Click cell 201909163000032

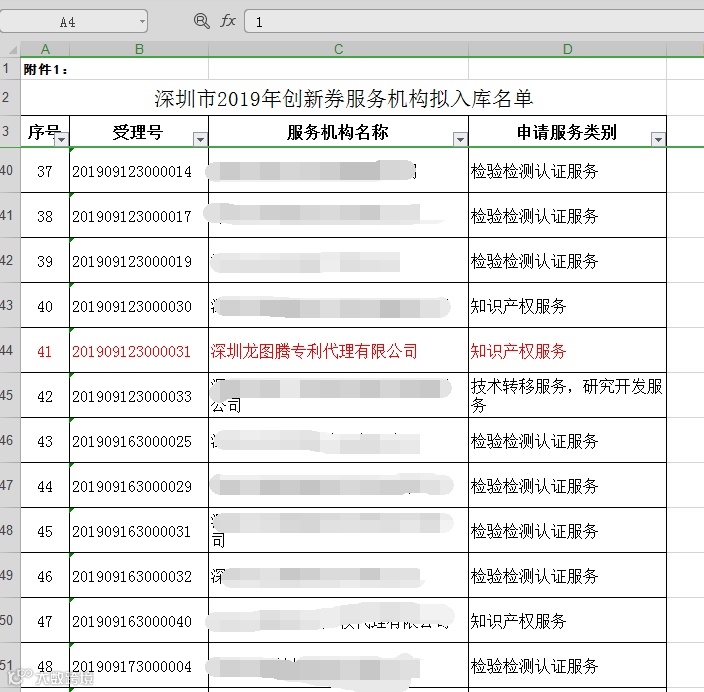click(139, 576)
